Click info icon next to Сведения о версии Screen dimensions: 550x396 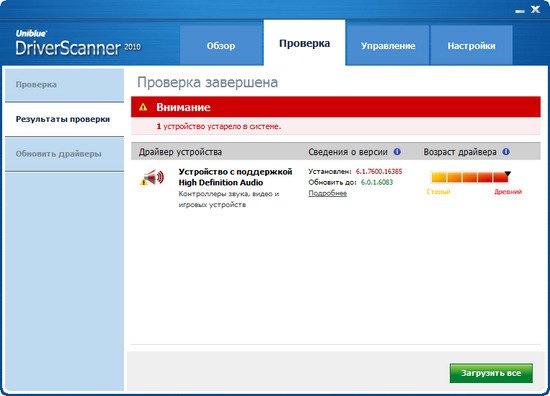[x=397, y=152]
